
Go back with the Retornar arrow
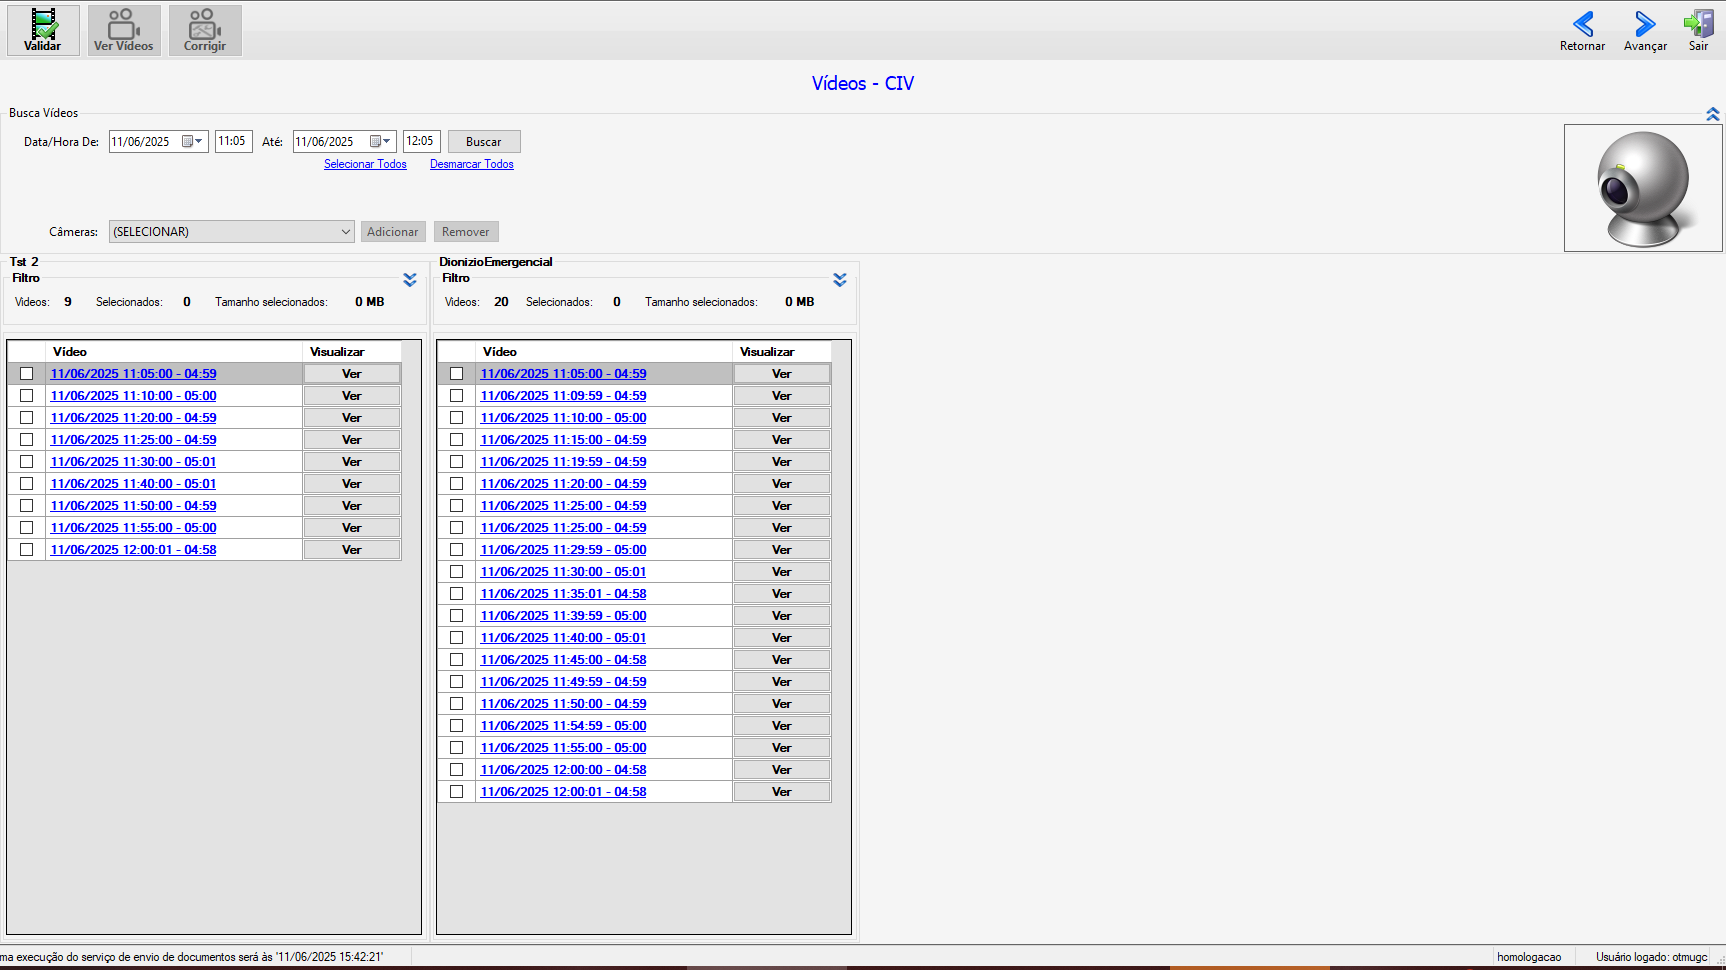click(x=1583, y=24)
